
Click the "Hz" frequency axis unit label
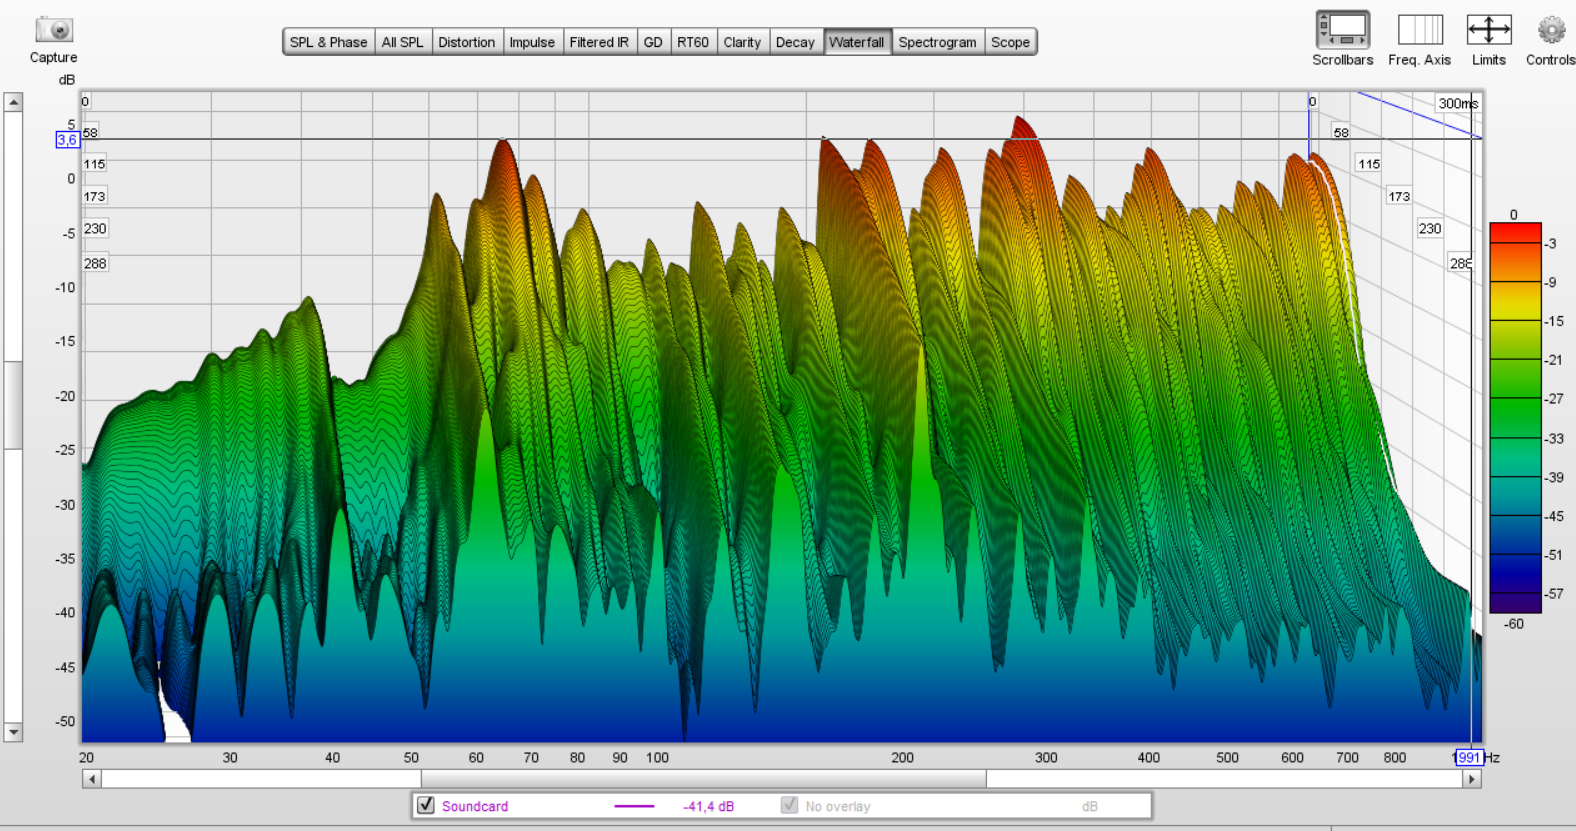[x=1491, y=757]
